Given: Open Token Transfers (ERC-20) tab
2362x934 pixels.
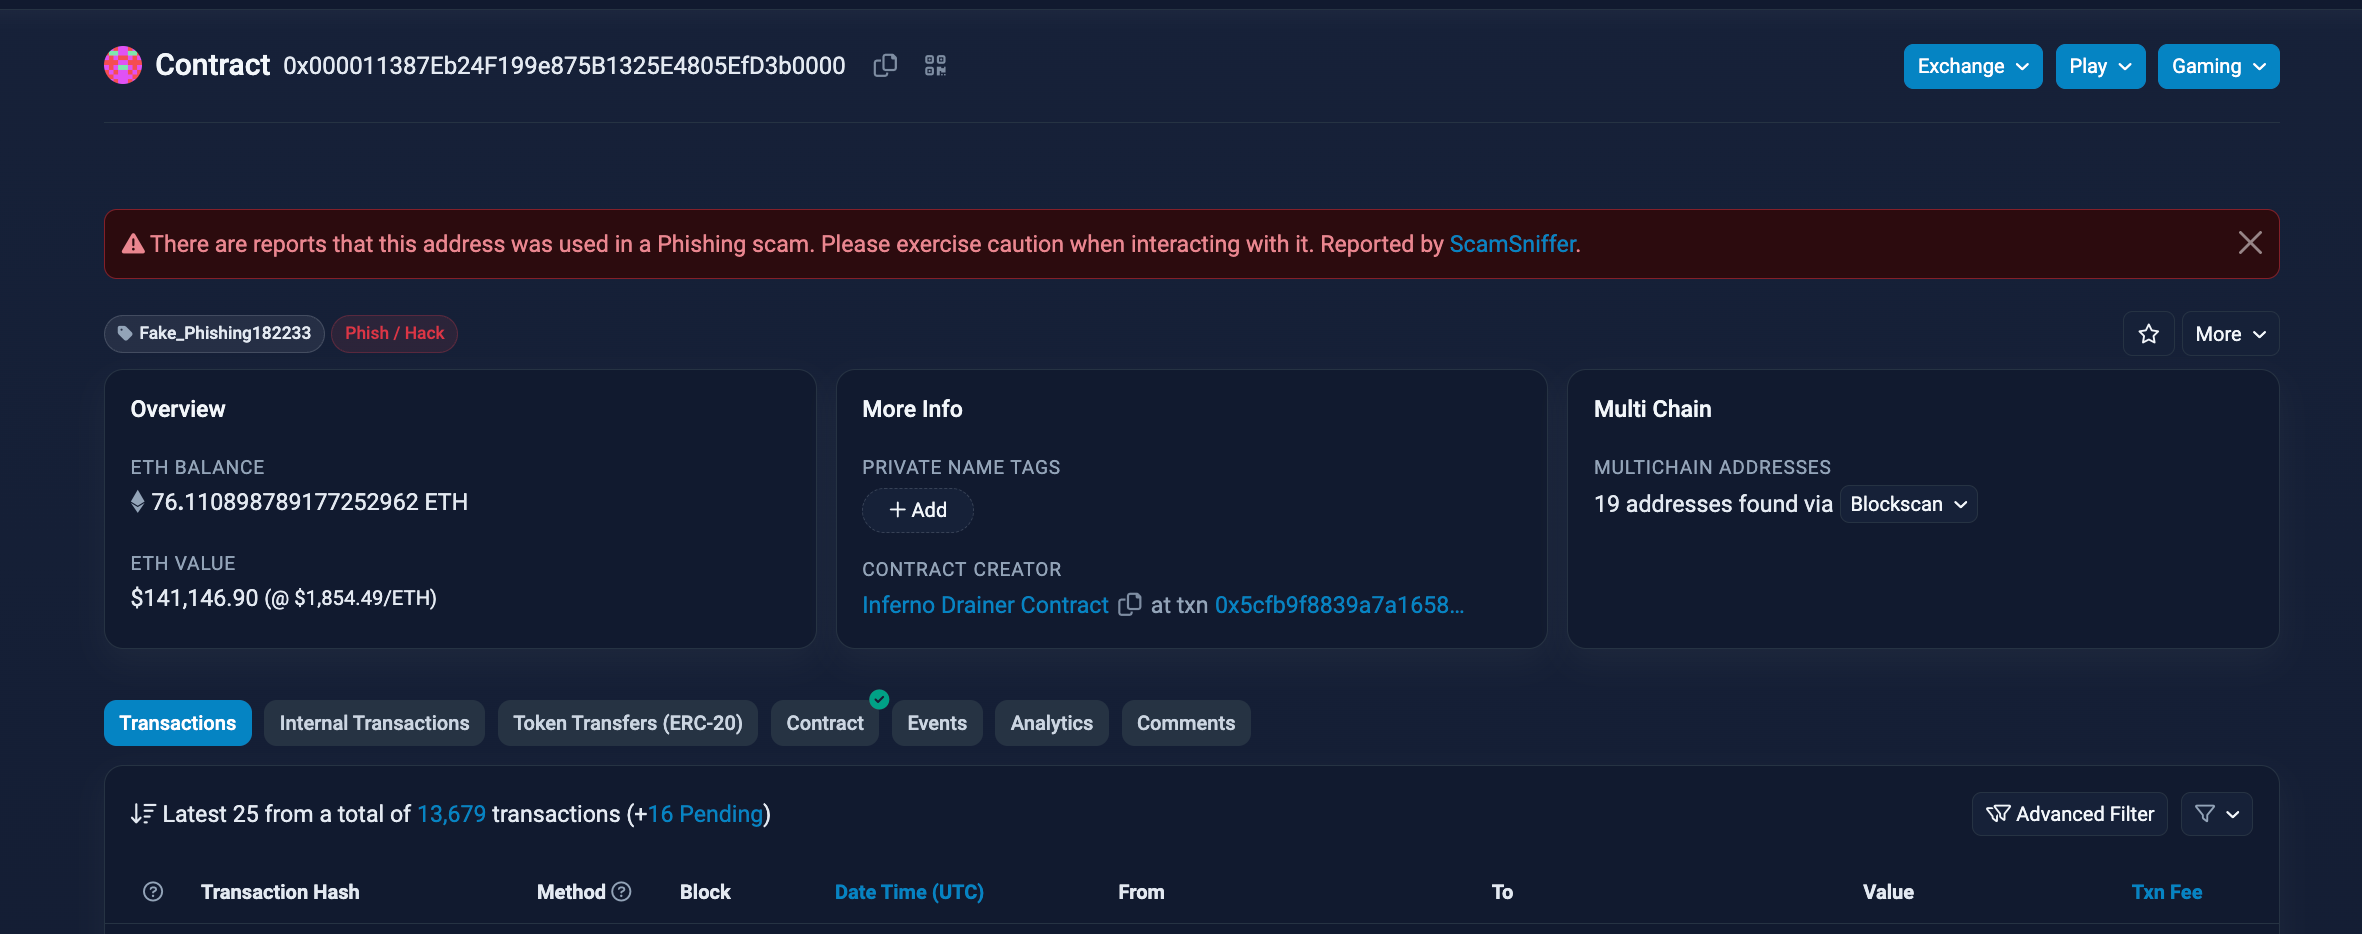Looking at the screenshot, I should pos(628,723).
